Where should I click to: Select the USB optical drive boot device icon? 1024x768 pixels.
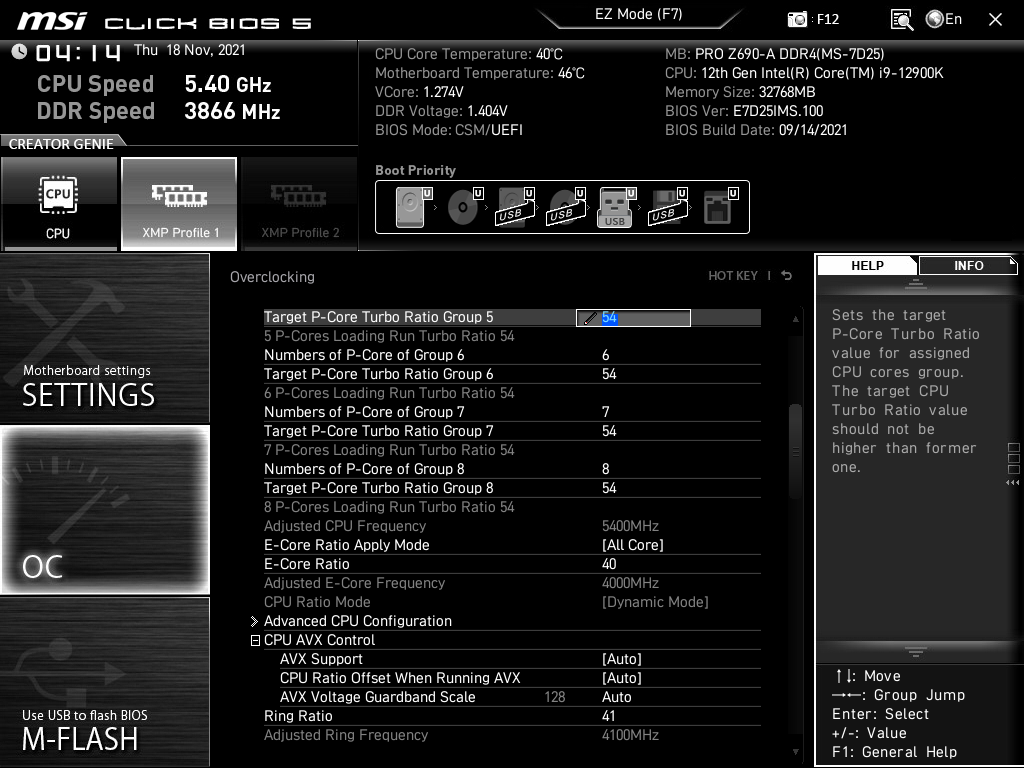click(x=566, y=206)
